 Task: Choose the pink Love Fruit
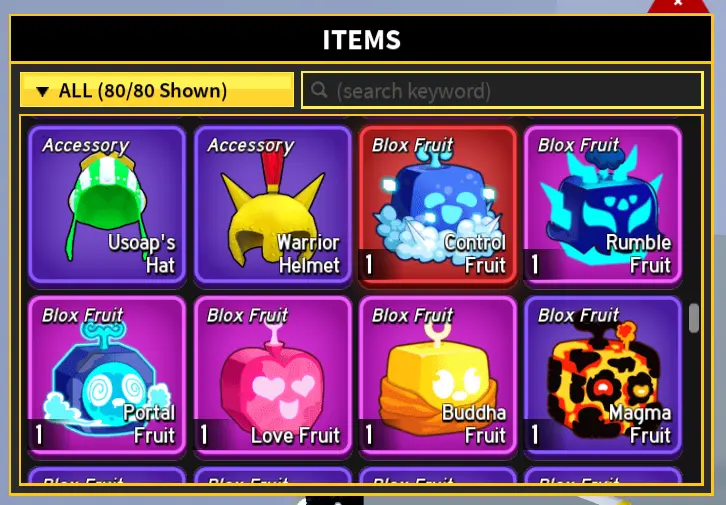point(272,377)
